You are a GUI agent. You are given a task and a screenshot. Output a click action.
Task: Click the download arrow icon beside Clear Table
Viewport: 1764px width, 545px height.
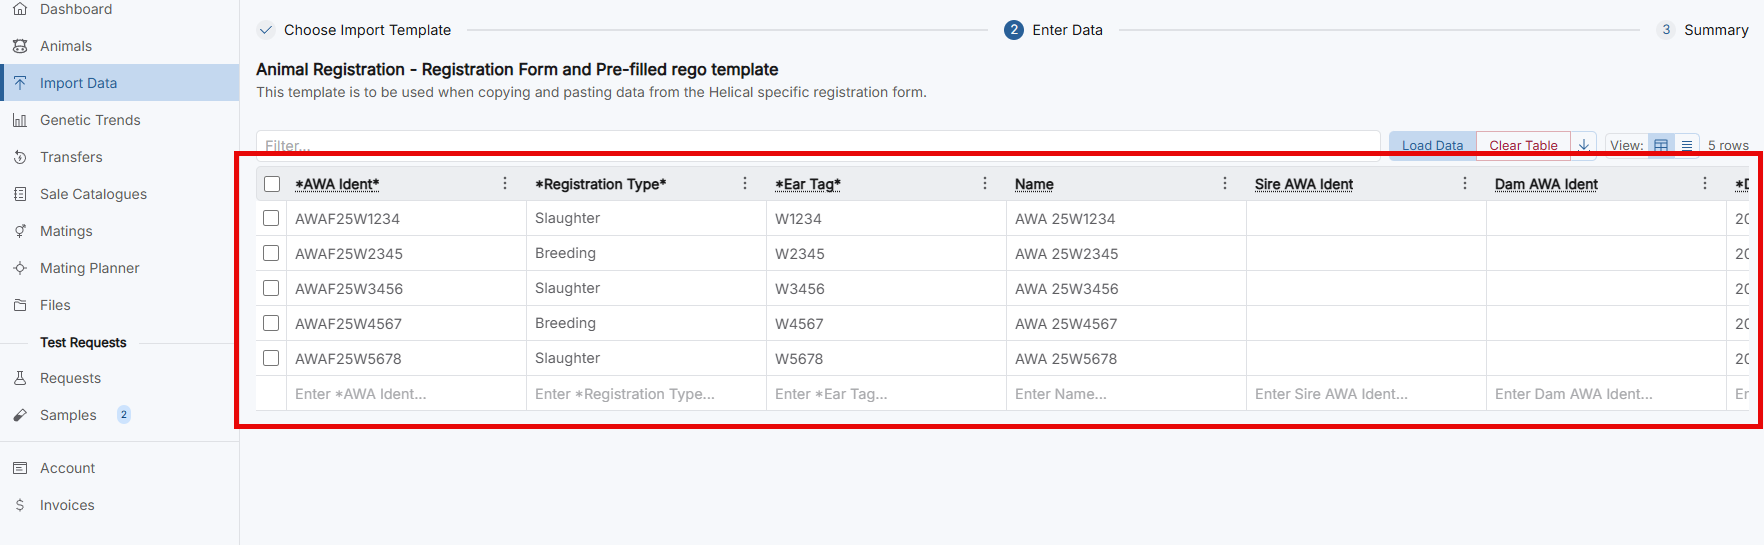(1584, 145)
